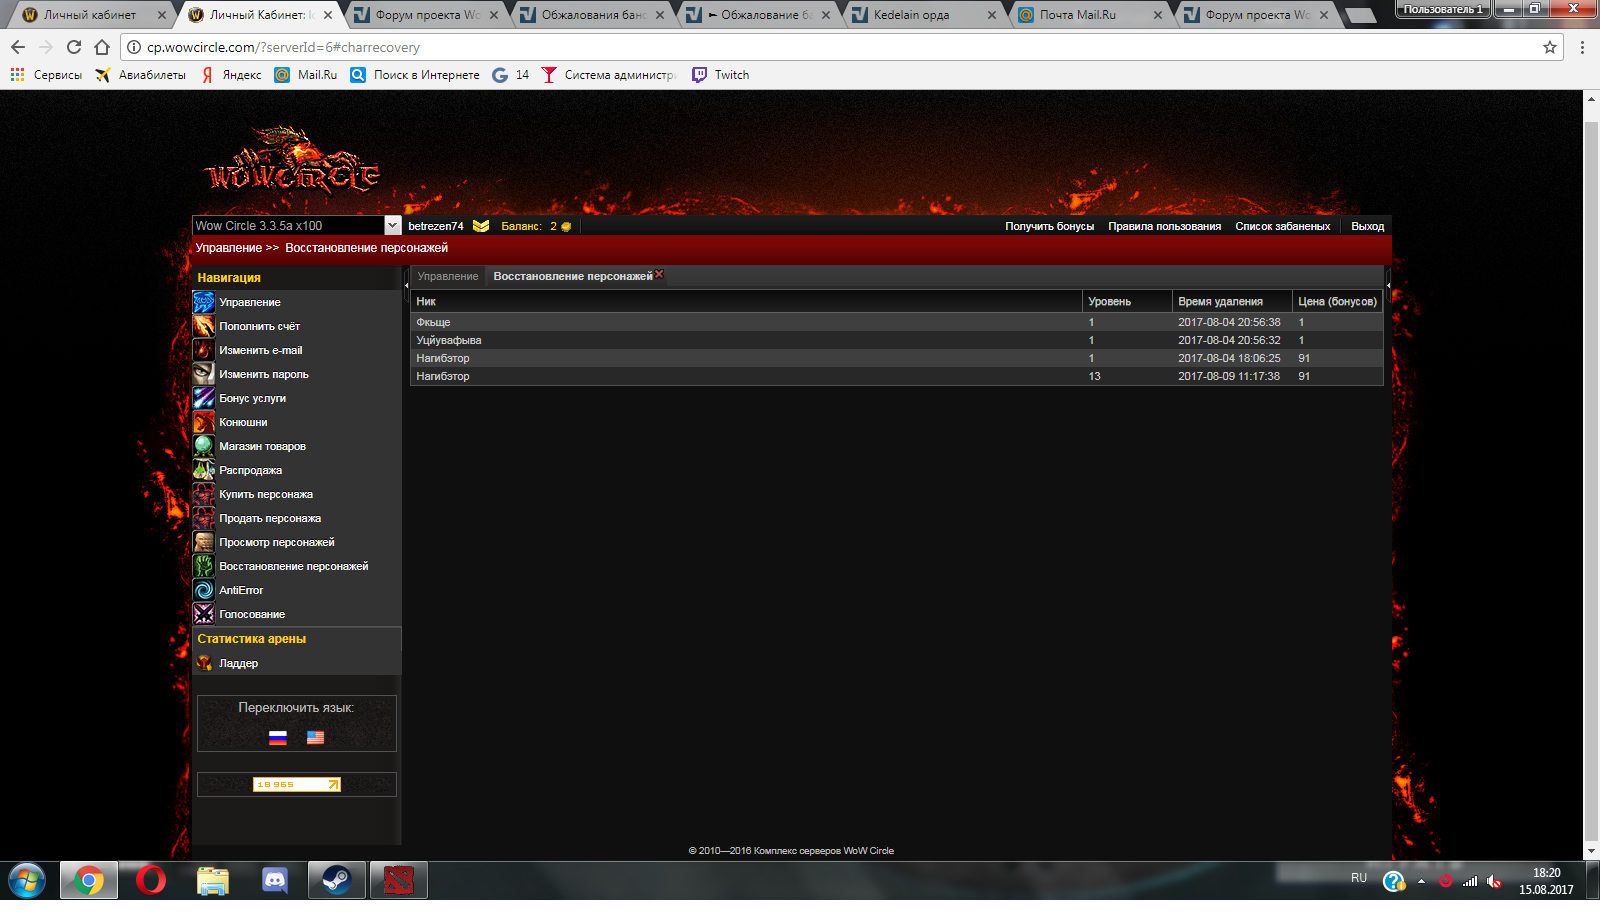Change the RU input language indicator

[x=1359, y=878]
